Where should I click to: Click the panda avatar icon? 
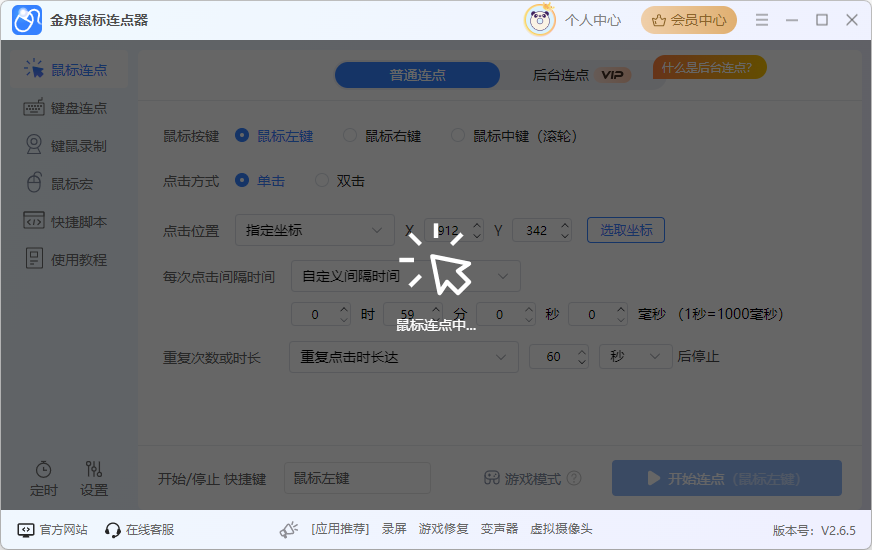[539, 21]
